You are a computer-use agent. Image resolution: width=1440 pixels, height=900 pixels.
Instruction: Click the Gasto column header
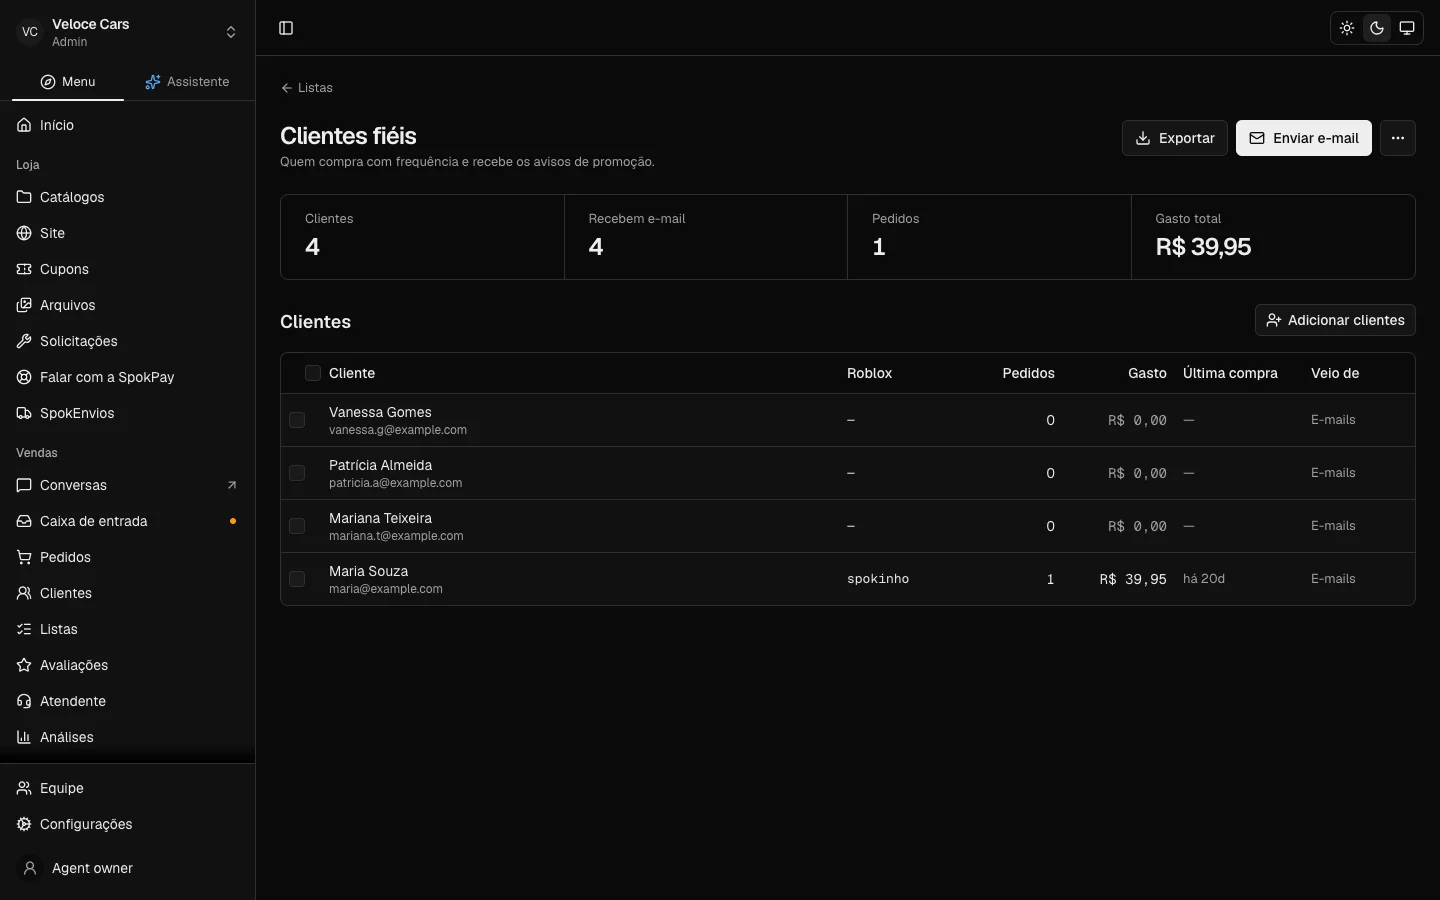click(1147, 373)
